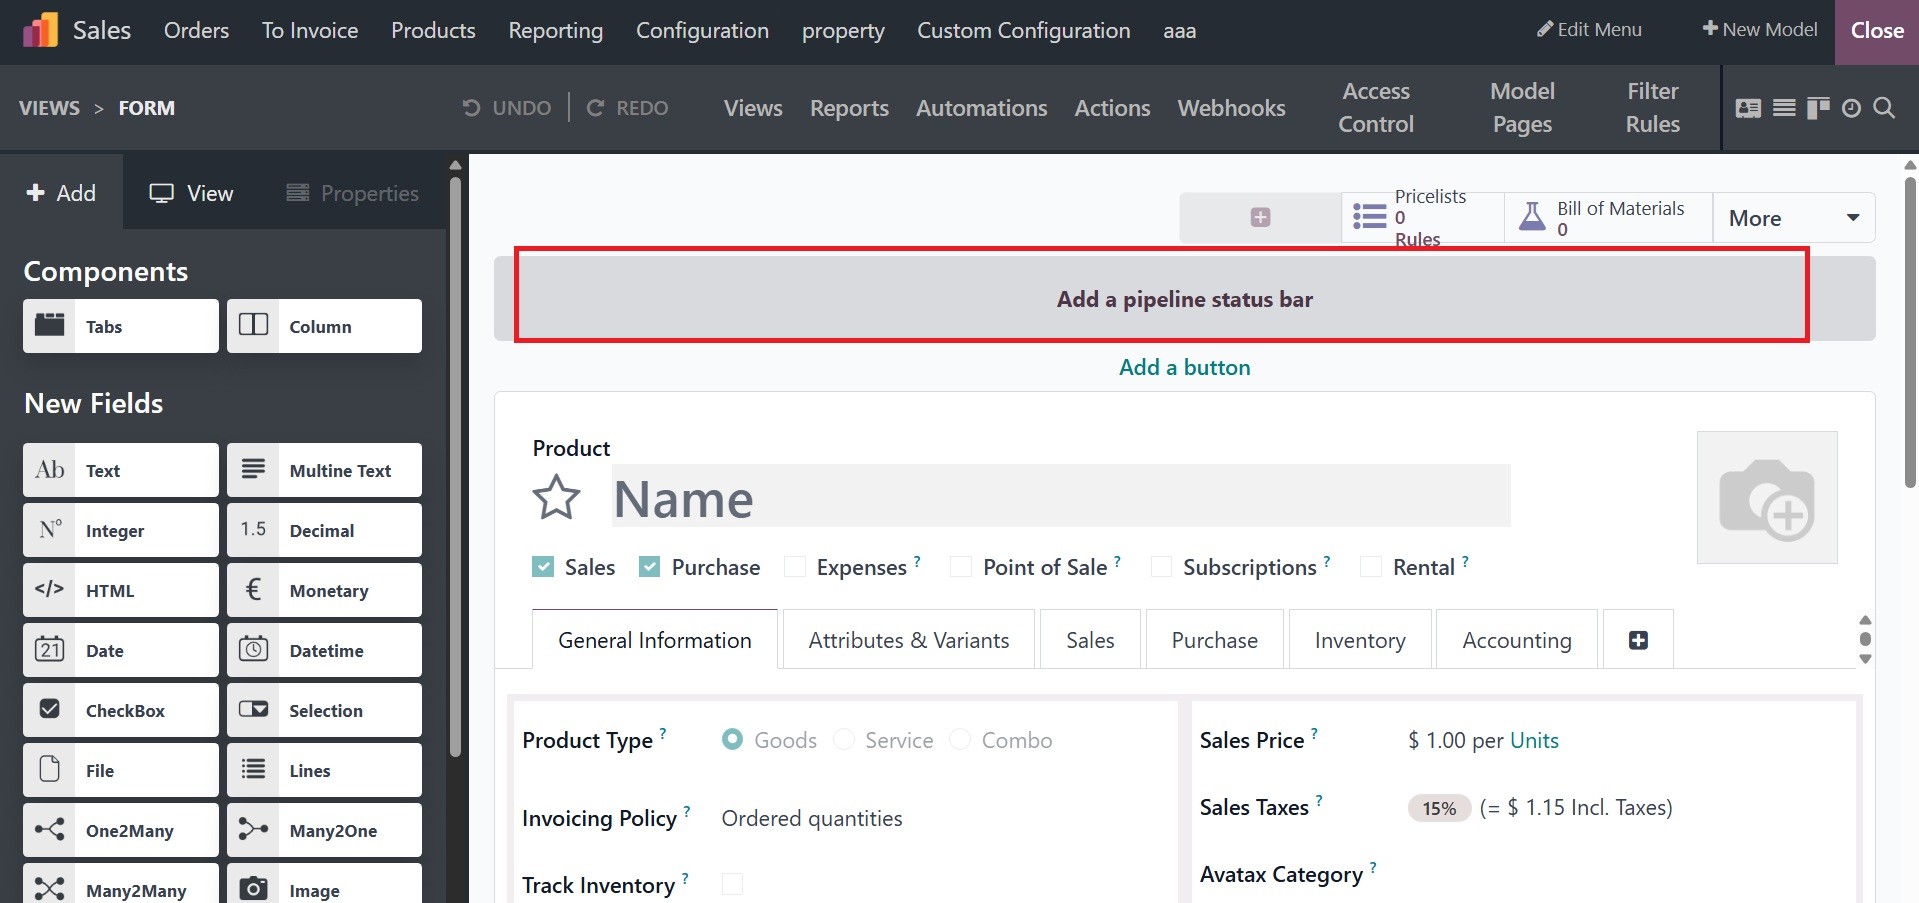Open the Reporting menu

555,31
